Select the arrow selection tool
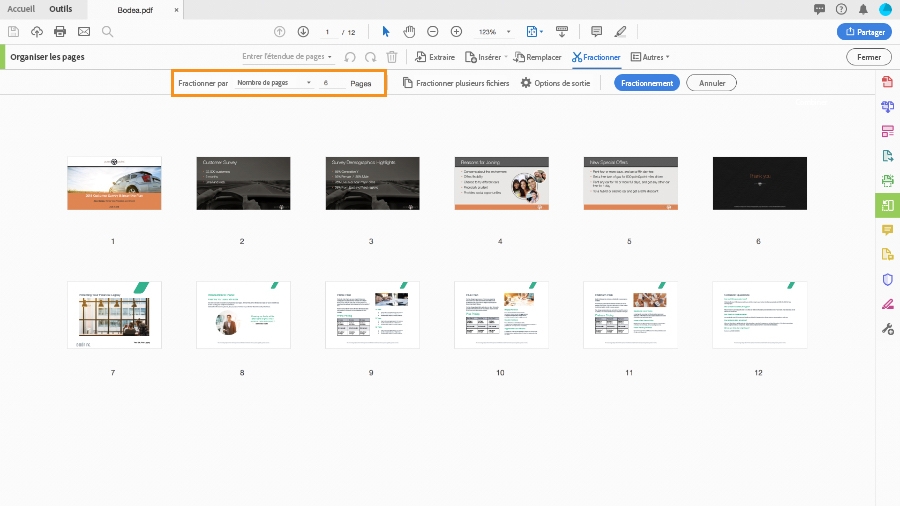900x506 pixels. pyautogui.click(x=386, y=32)
